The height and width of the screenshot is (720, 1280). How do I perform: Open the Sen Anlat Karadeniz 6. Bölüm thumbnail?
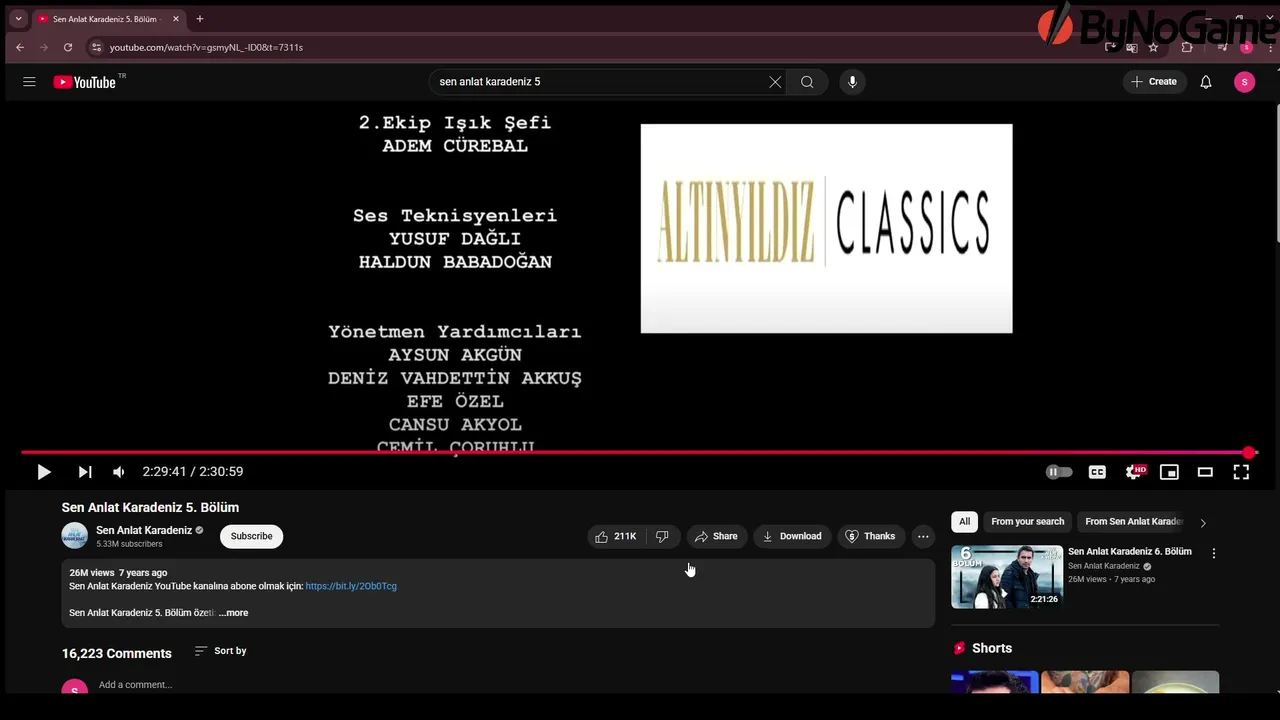coord(1007,577)
